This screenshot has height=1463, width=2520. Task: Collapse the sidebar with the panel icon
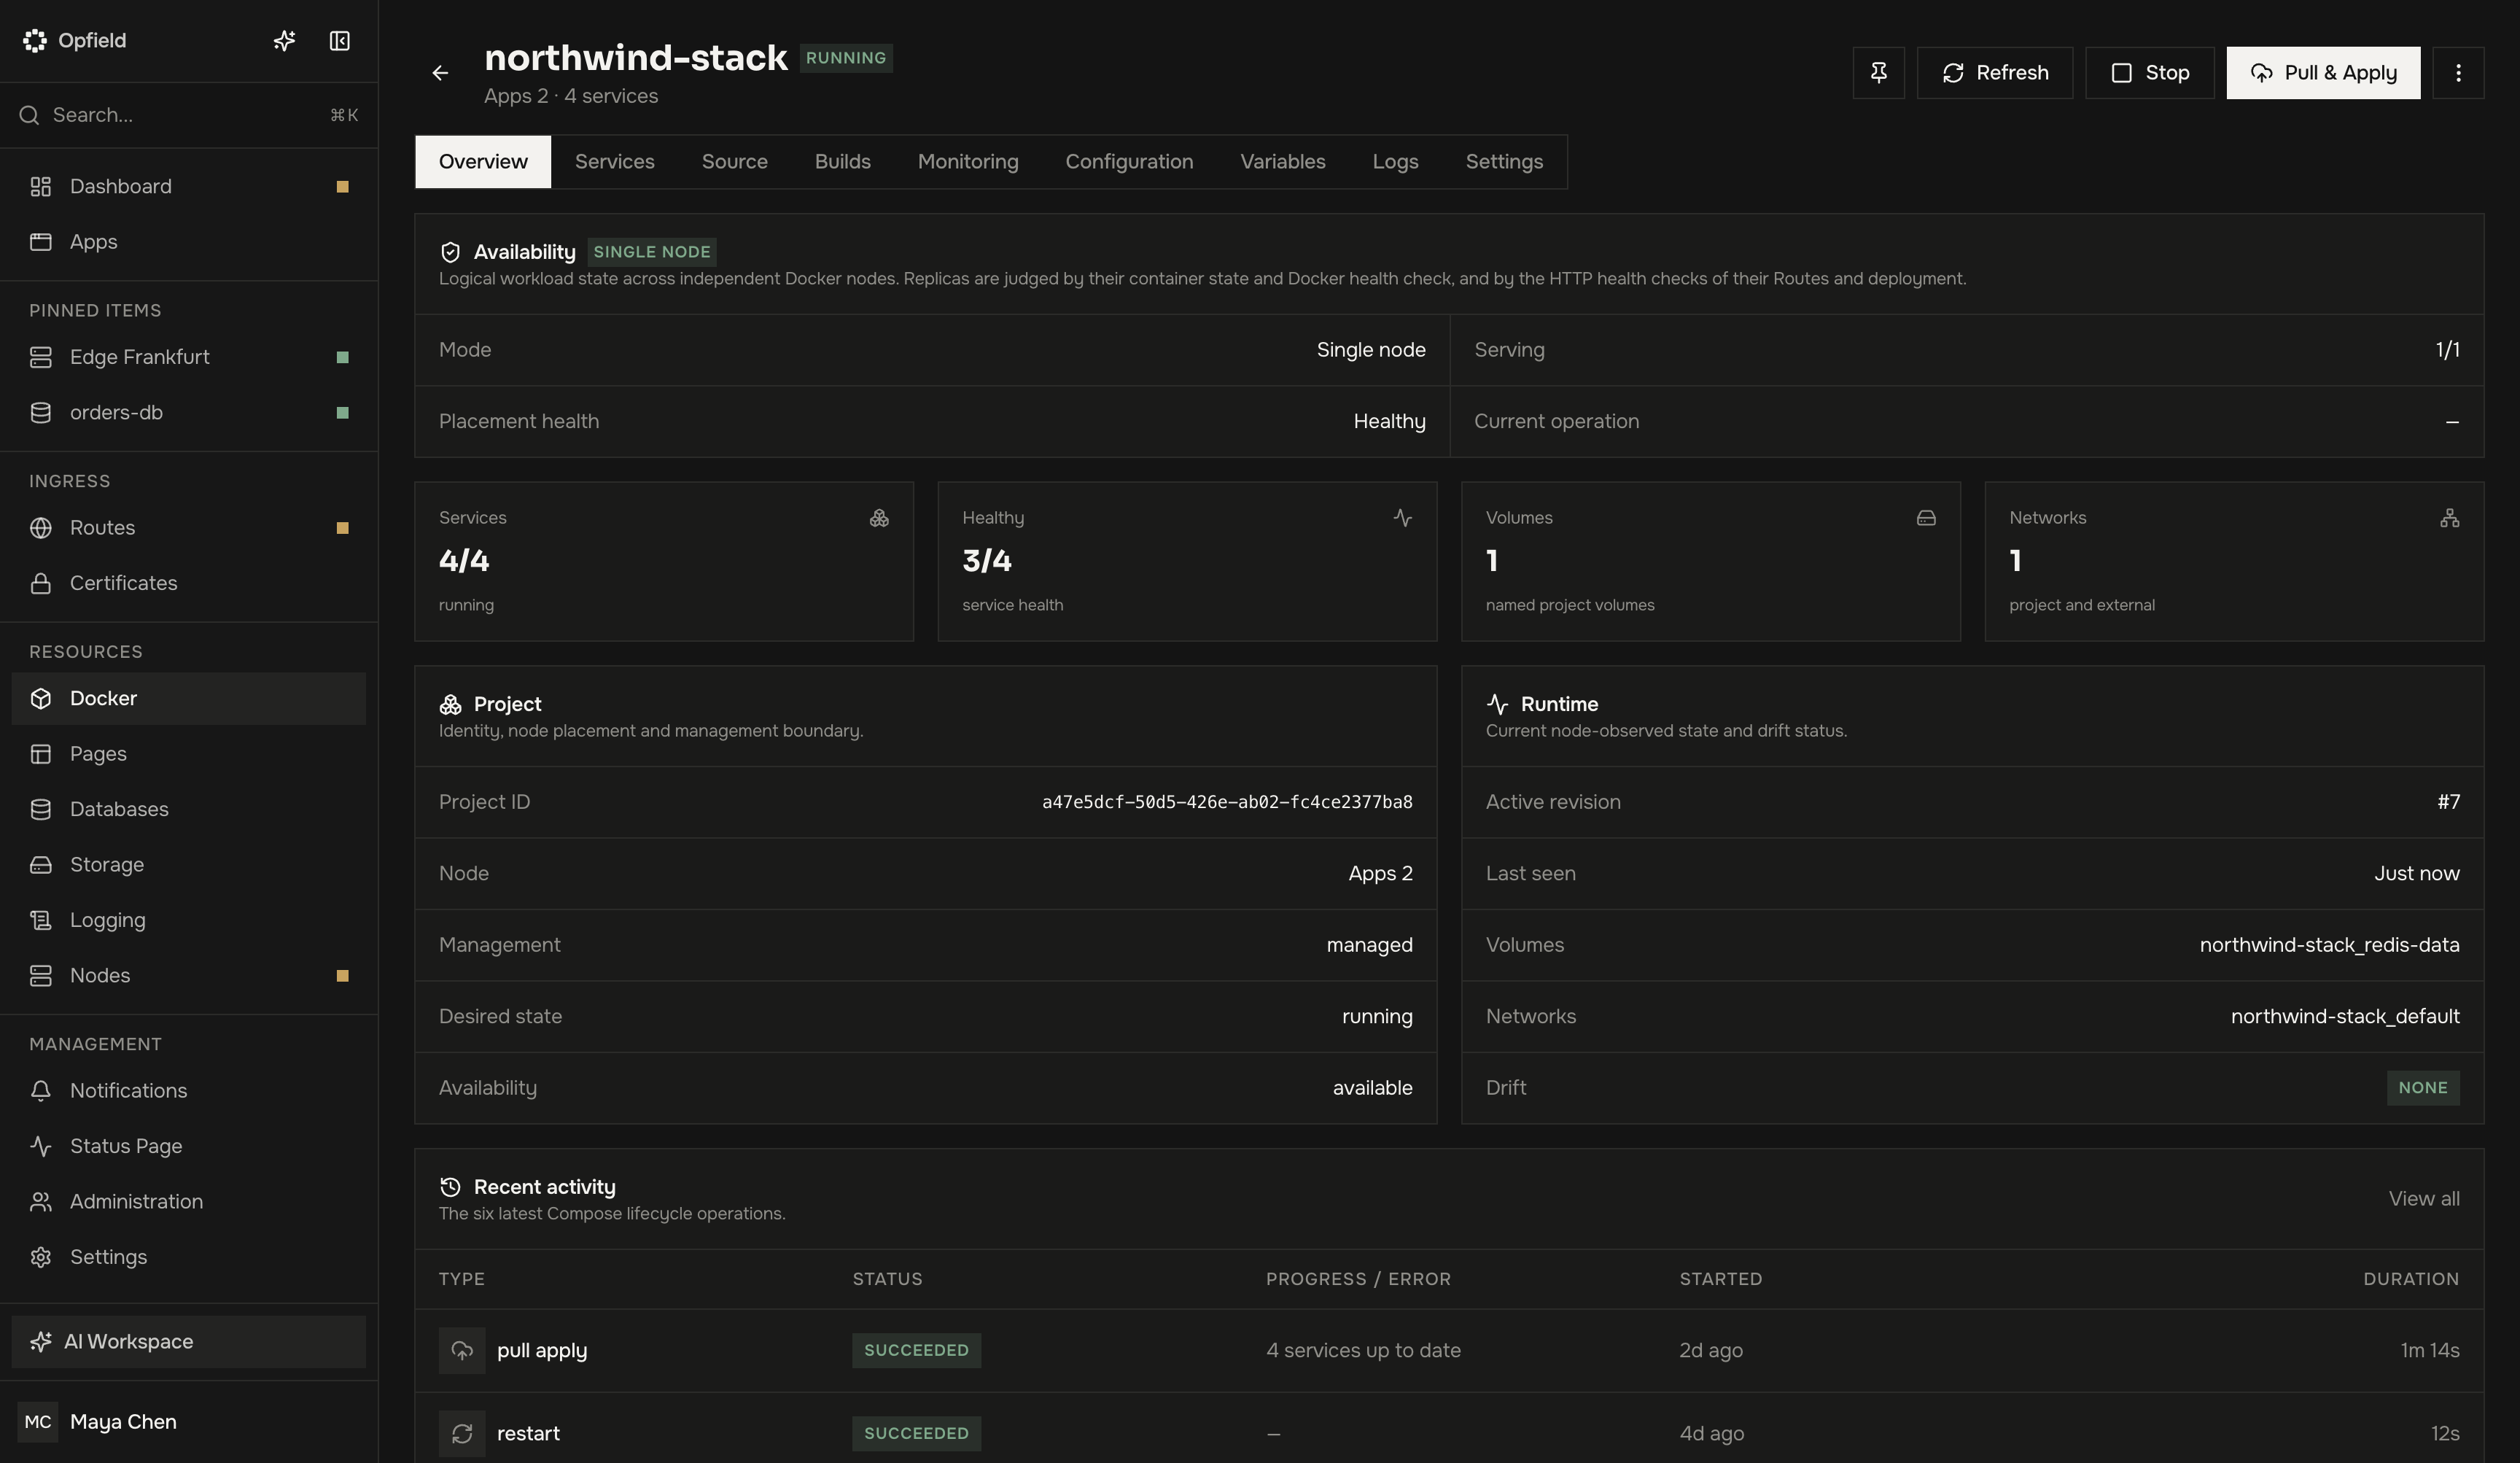340,41
